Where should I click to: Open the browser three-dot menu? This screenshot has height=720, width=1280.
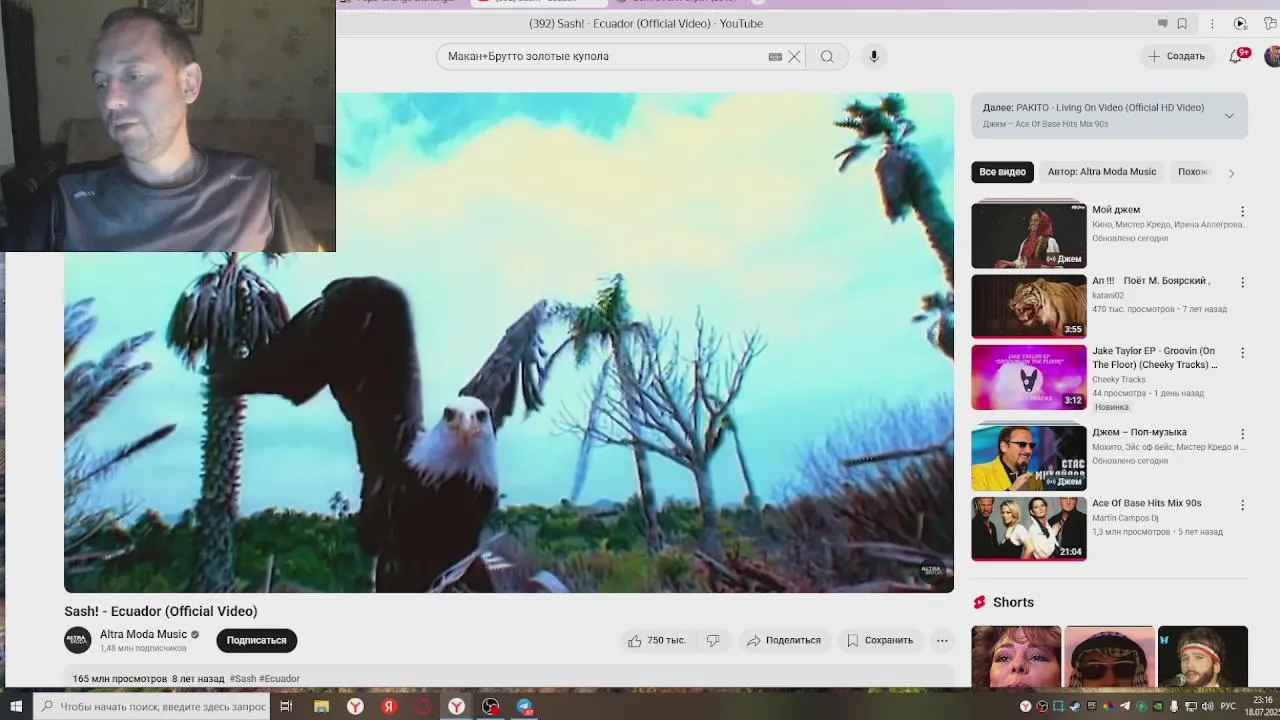coord(1212,24)
